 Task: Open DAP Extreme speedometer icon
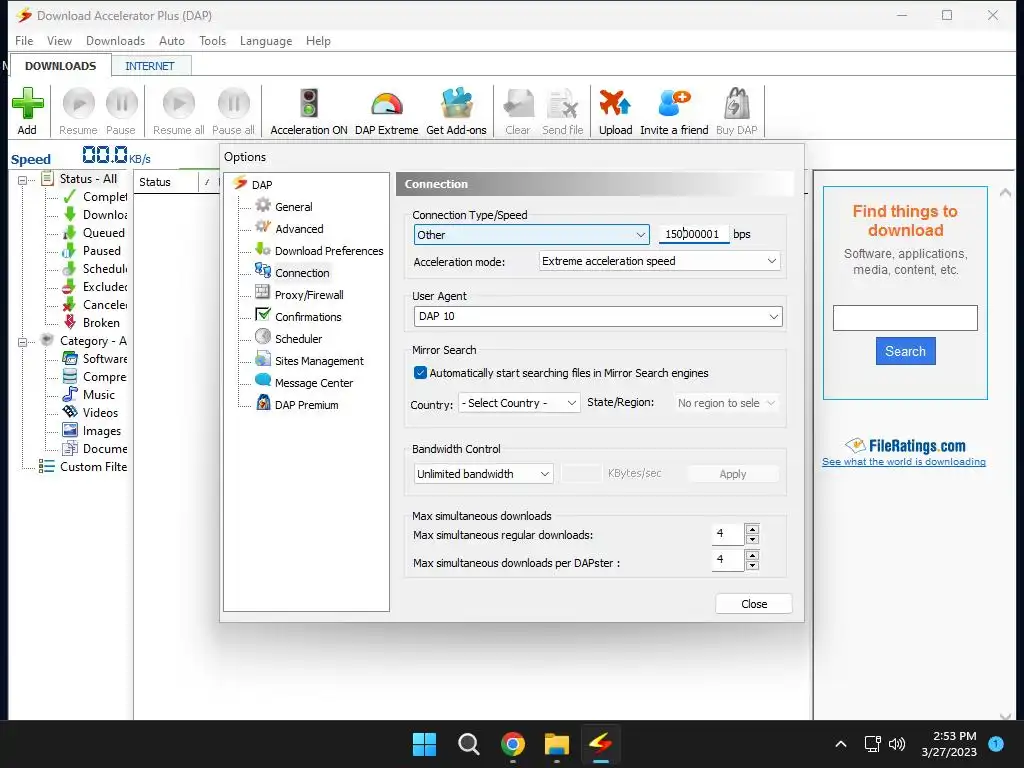(387, 104)
